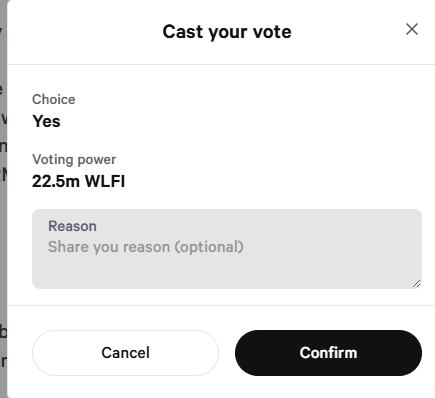This screenshot has height=398, width=435.
Task: Click the divider above Cancel and Confirm
Action: click(x=221, y=305)
